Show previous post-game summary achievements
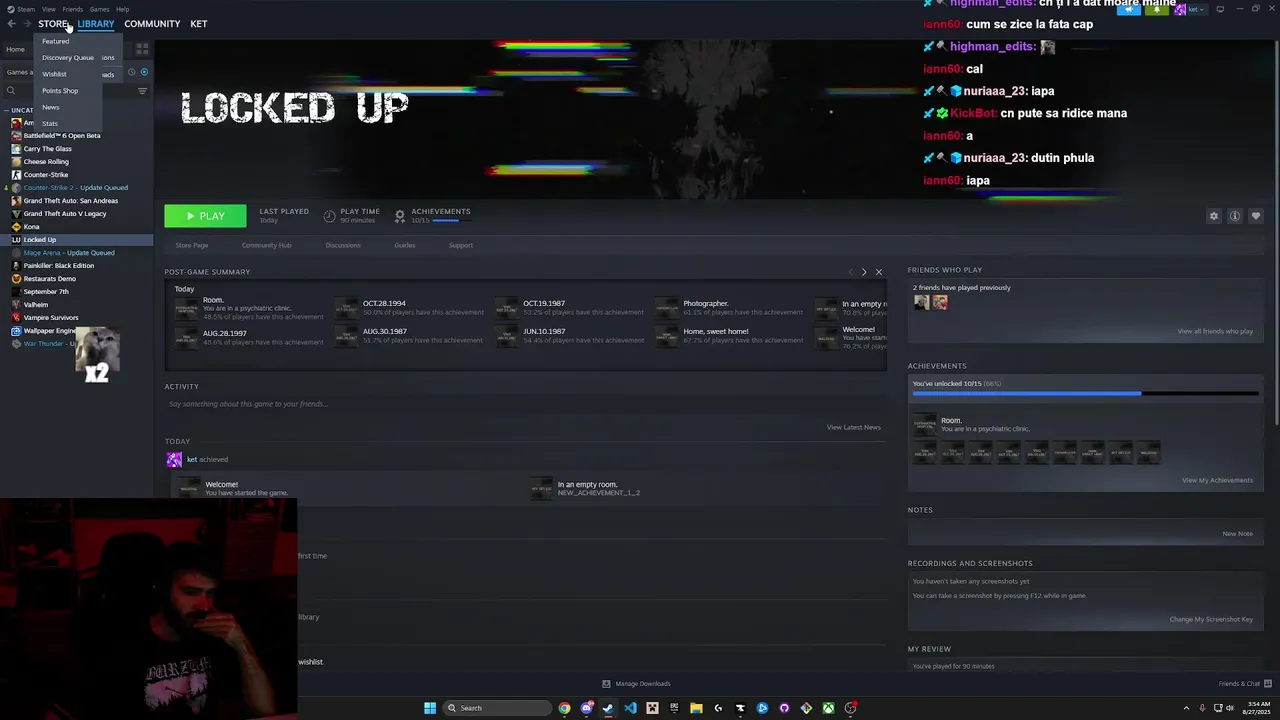Viewport: 1280px width, 720px height. pos(851,272)
